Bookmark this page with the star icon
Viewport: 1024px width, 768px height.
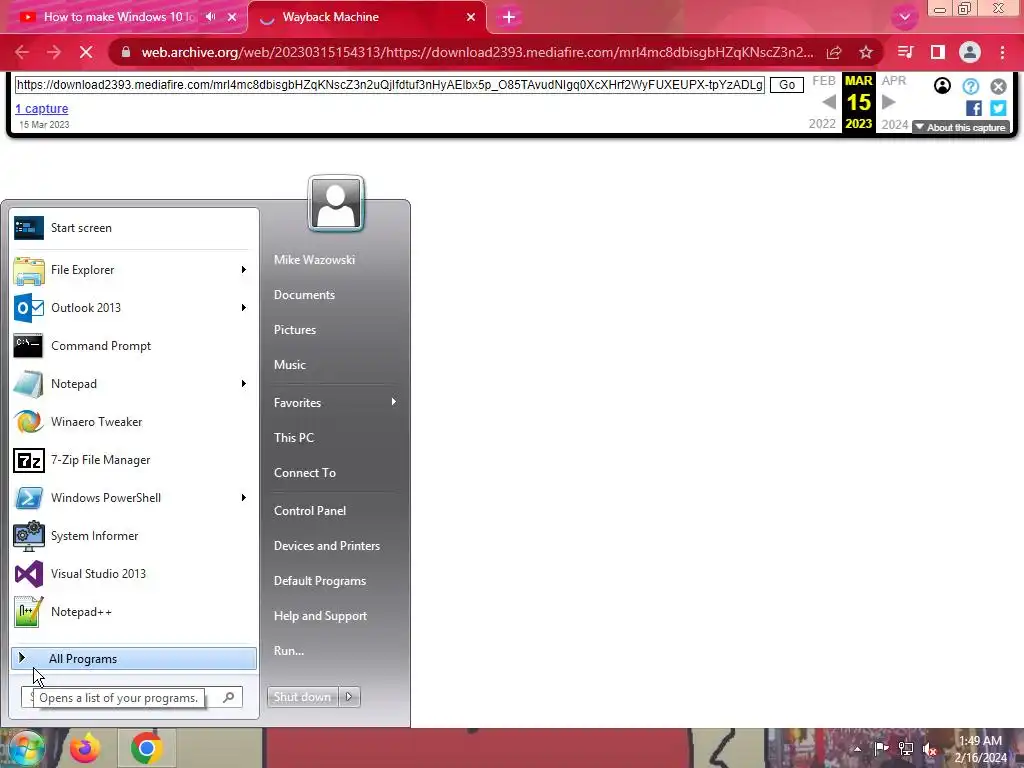click(x=866, y=52)
